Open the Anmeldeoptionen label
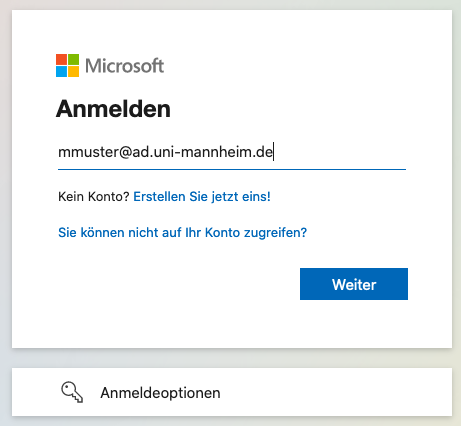 coord(160,393)
